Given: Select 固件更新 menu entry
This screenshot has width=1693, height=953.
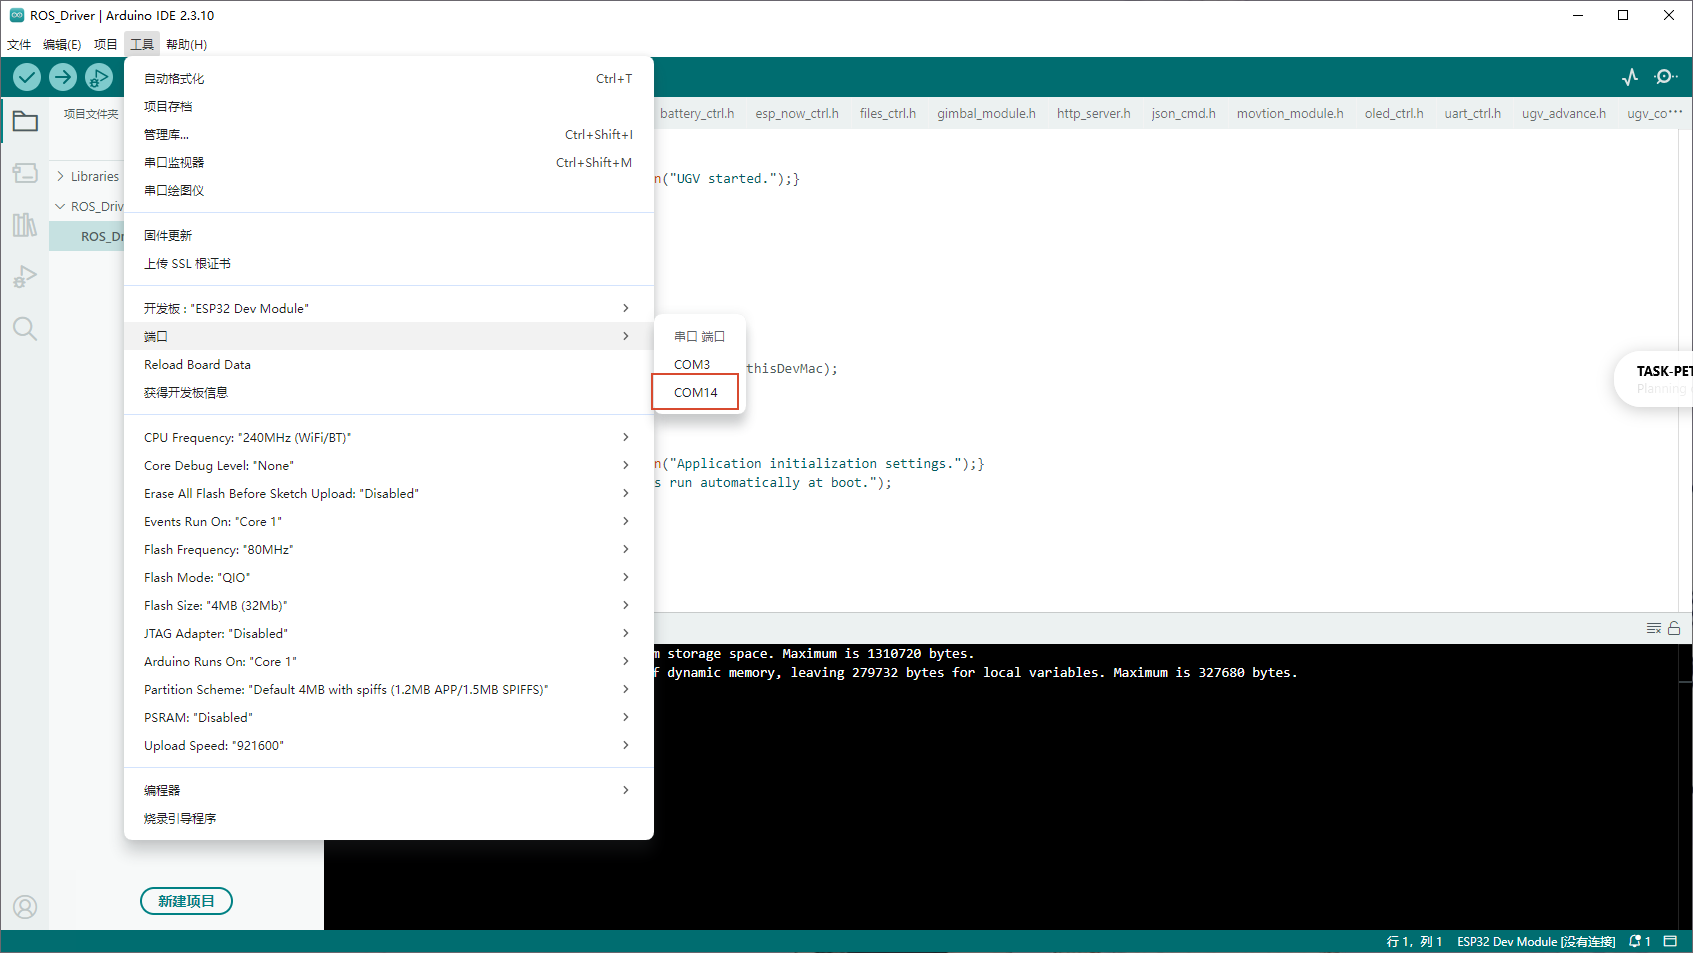Looking at the screenshot, I should point(389,235).
